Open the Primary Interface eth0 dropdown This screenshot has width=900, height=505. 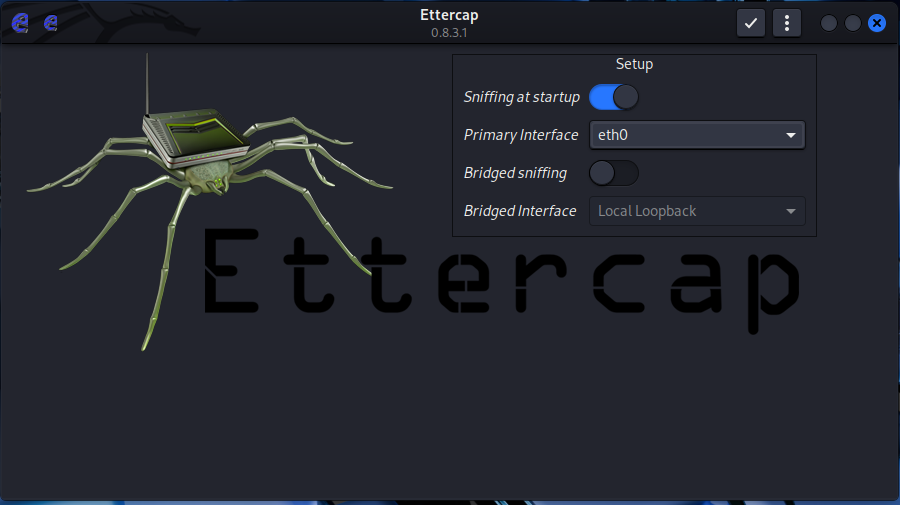[697, 135]
